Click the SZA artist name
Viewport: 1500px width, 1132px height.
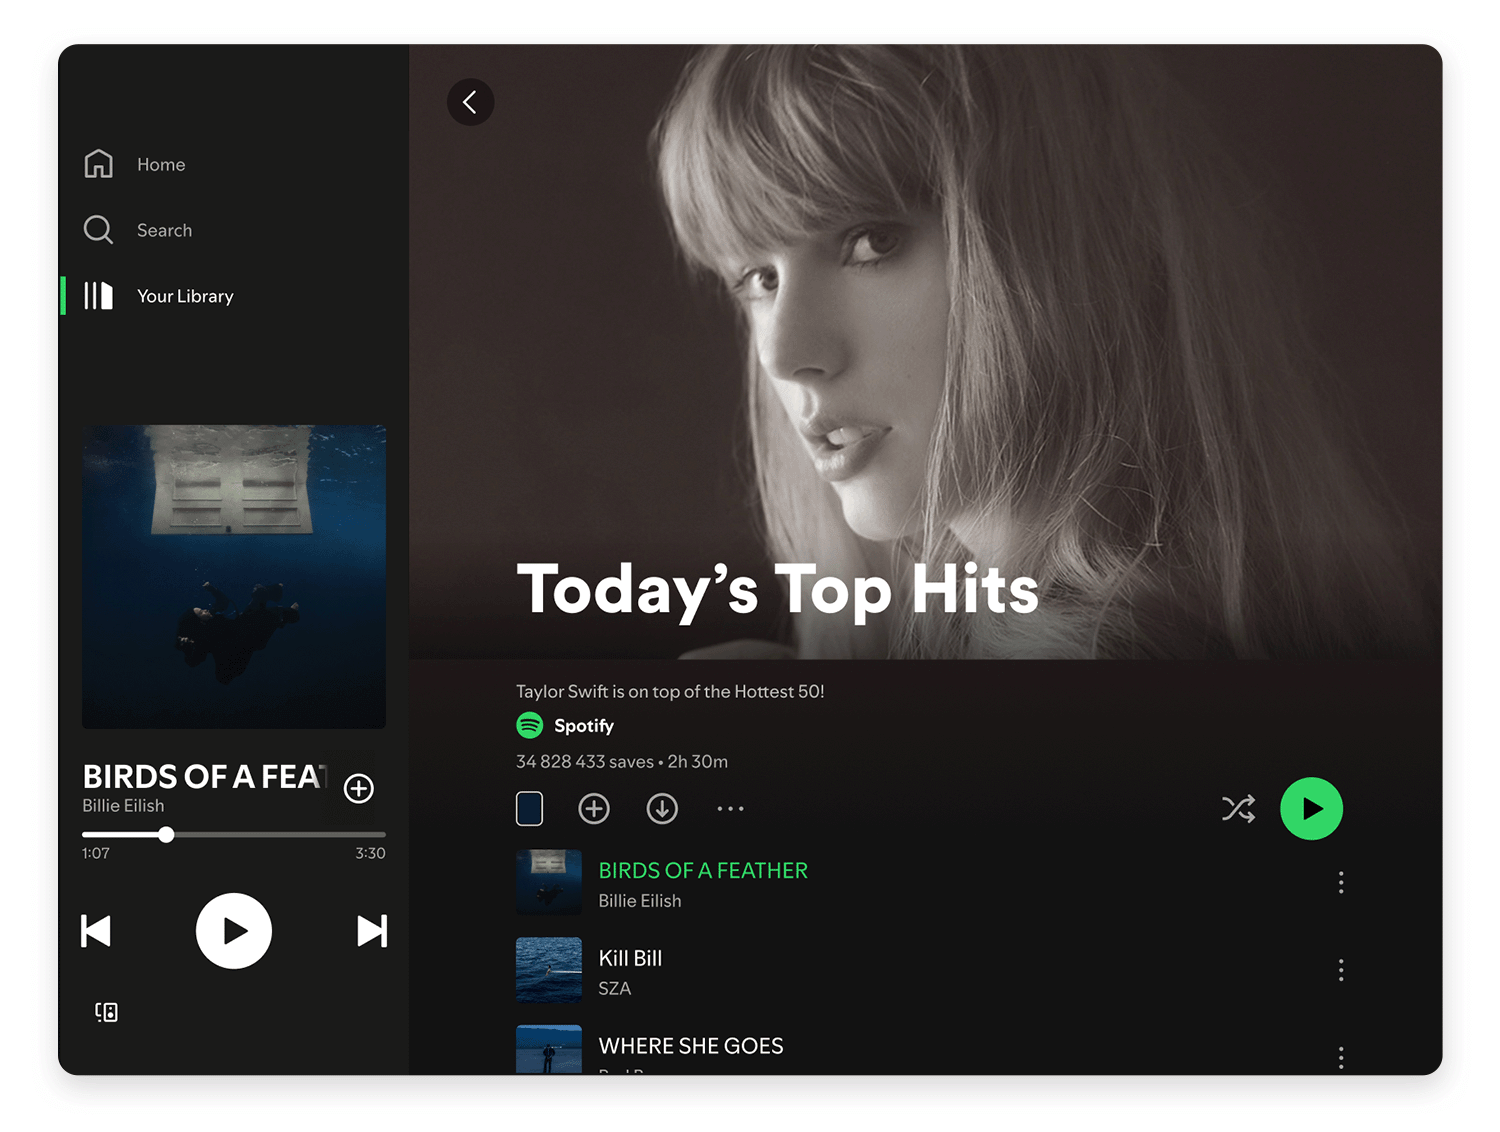615,989
